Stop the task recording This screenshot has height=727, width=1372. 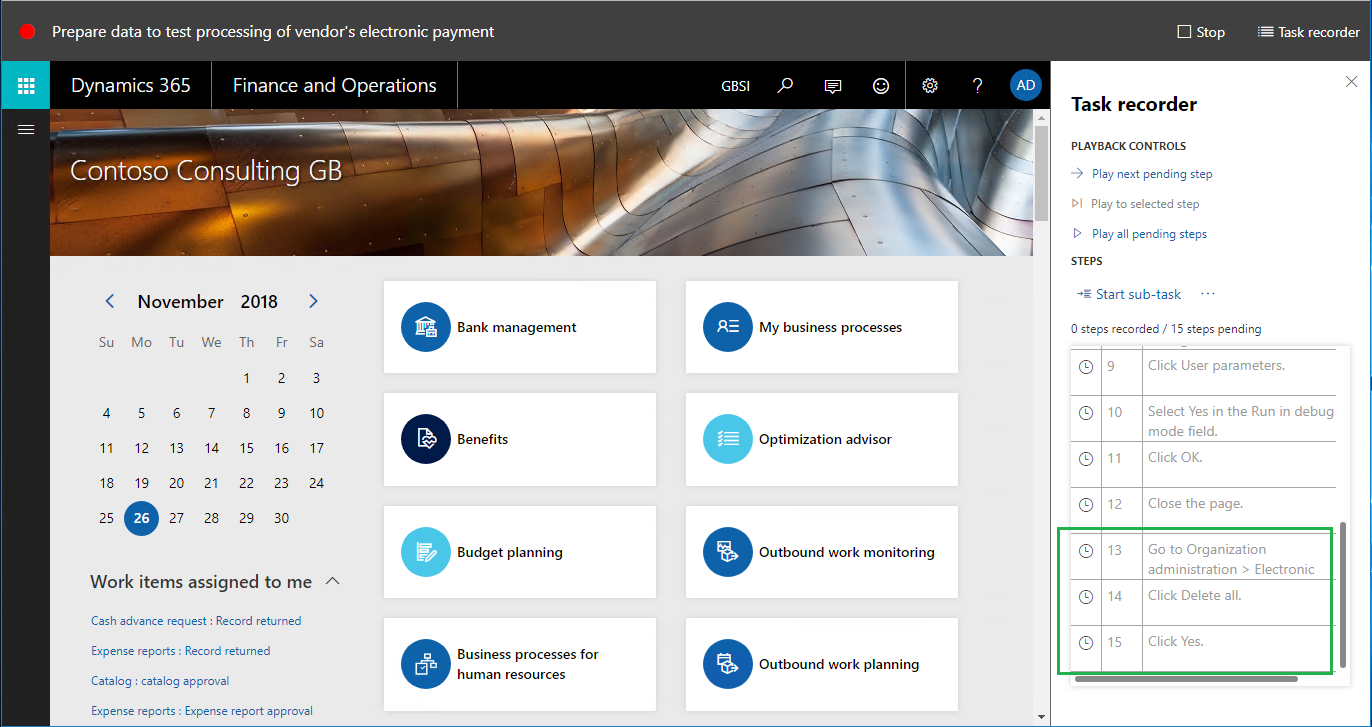[x=1201, y=32]
